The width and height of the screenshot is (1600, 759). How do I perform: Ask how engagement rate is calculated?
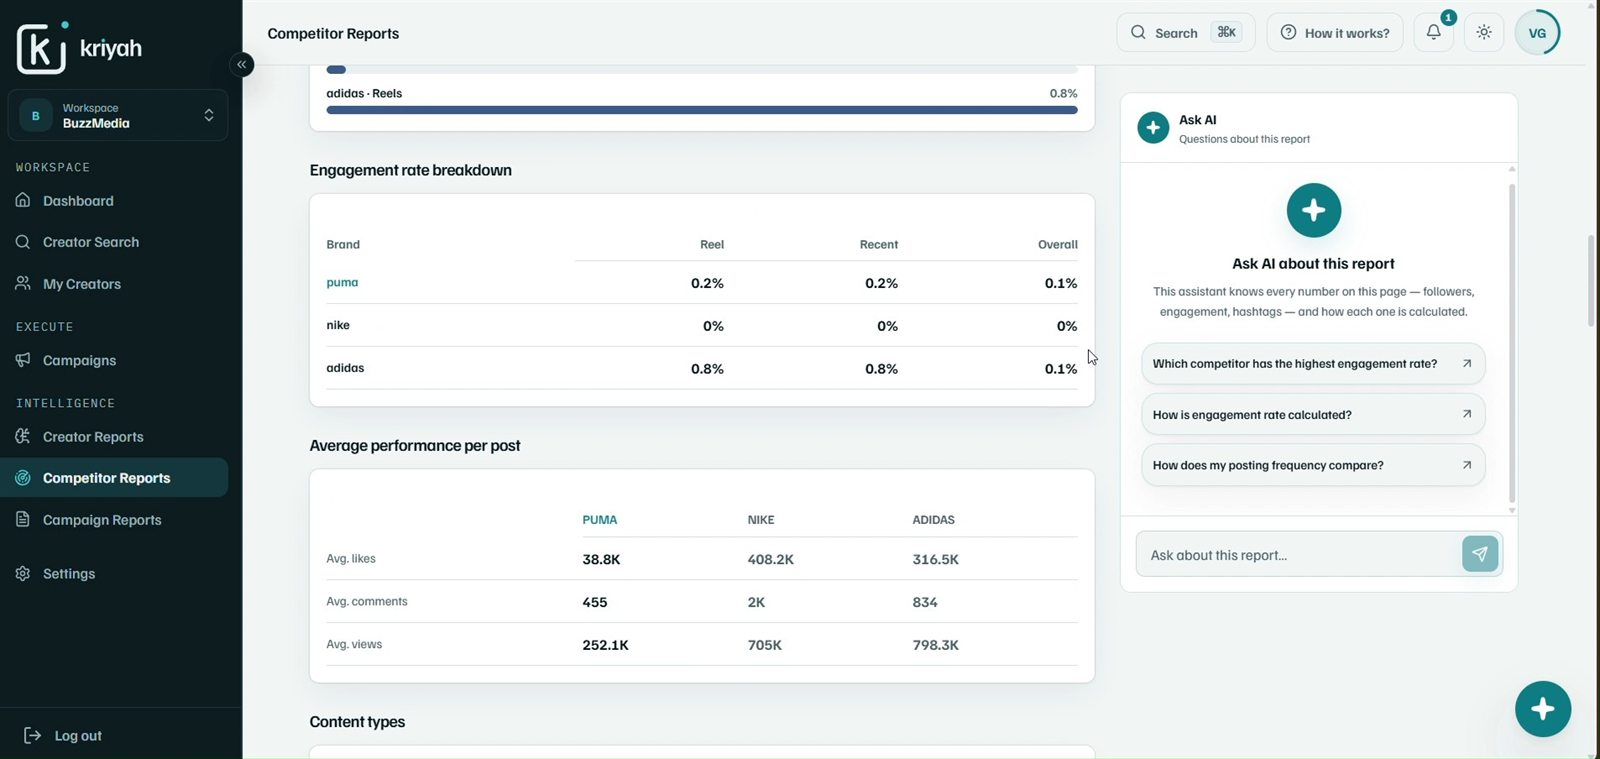pyautogui.click(x=1312, y=414)
